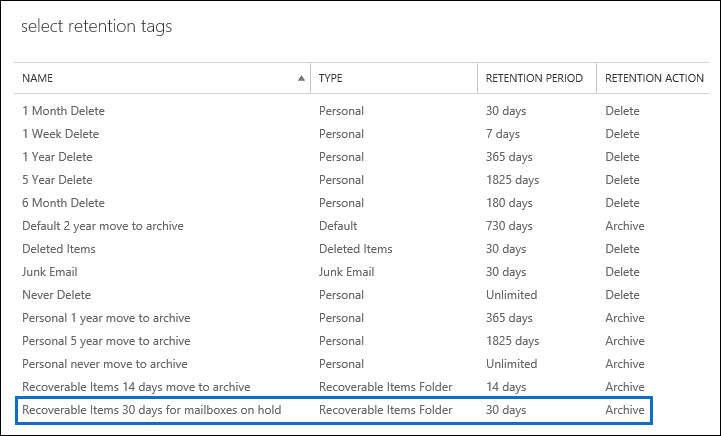Select Default 2 year move to archive

pos(103,226)
